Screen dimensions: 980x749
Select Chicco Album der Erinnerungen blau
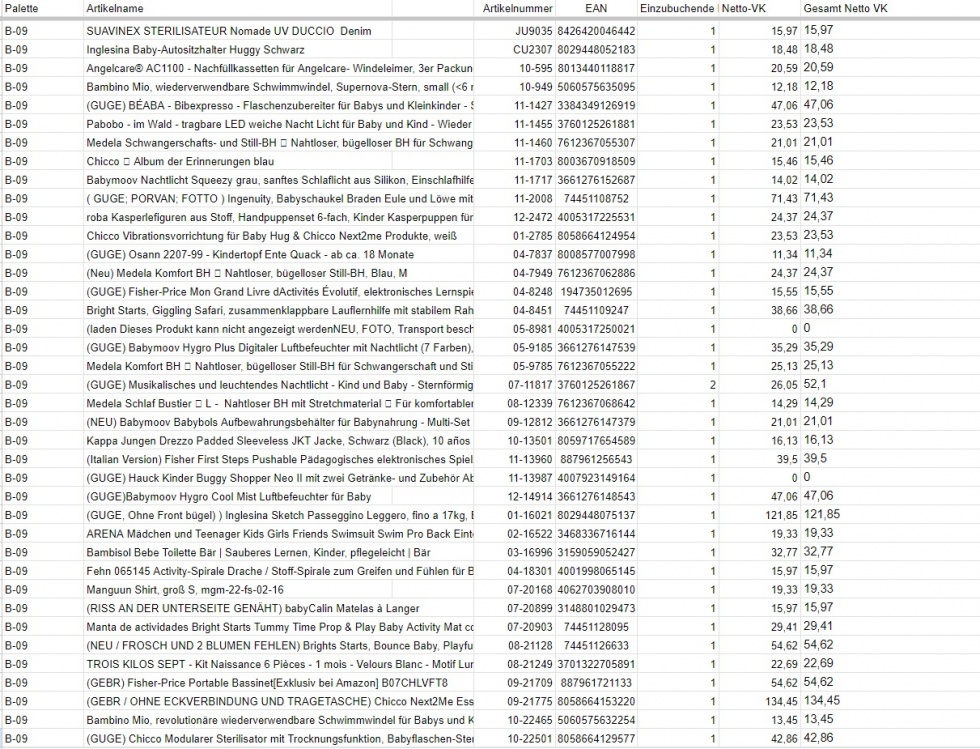pos(180,161)
